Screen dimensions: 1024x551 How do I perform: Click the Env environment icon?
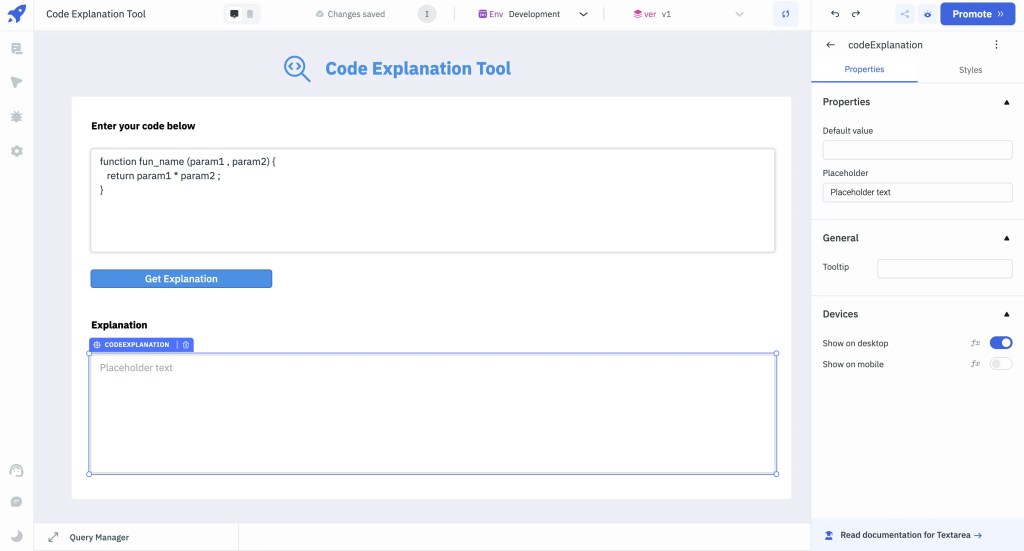pos(483,14)
